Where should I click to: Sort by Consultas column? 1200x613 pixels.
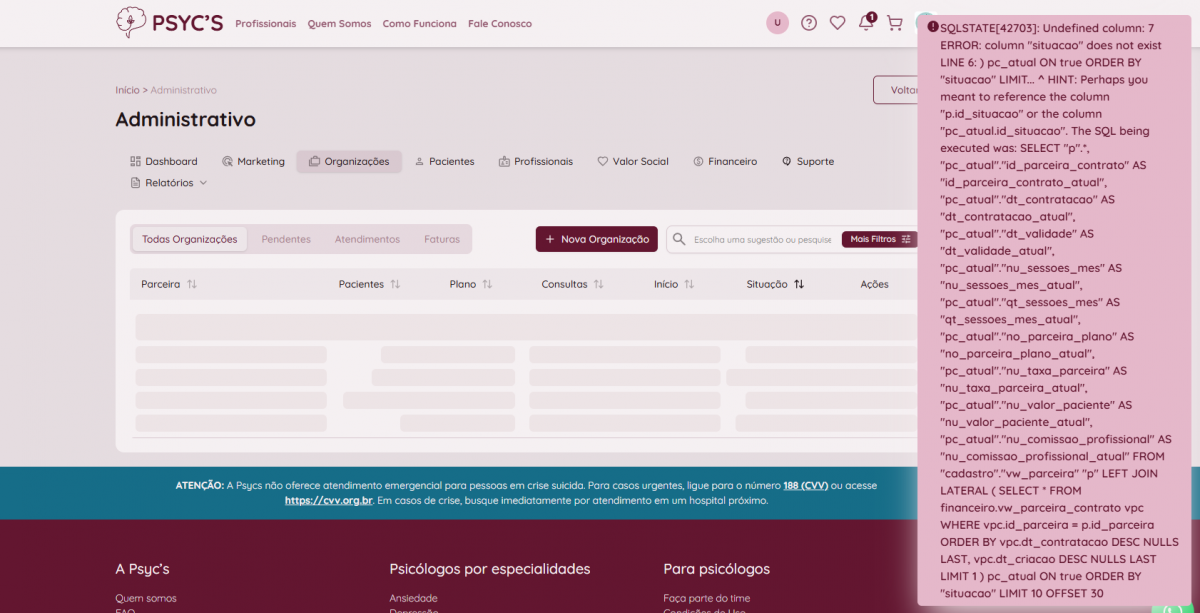click(573, 284)
